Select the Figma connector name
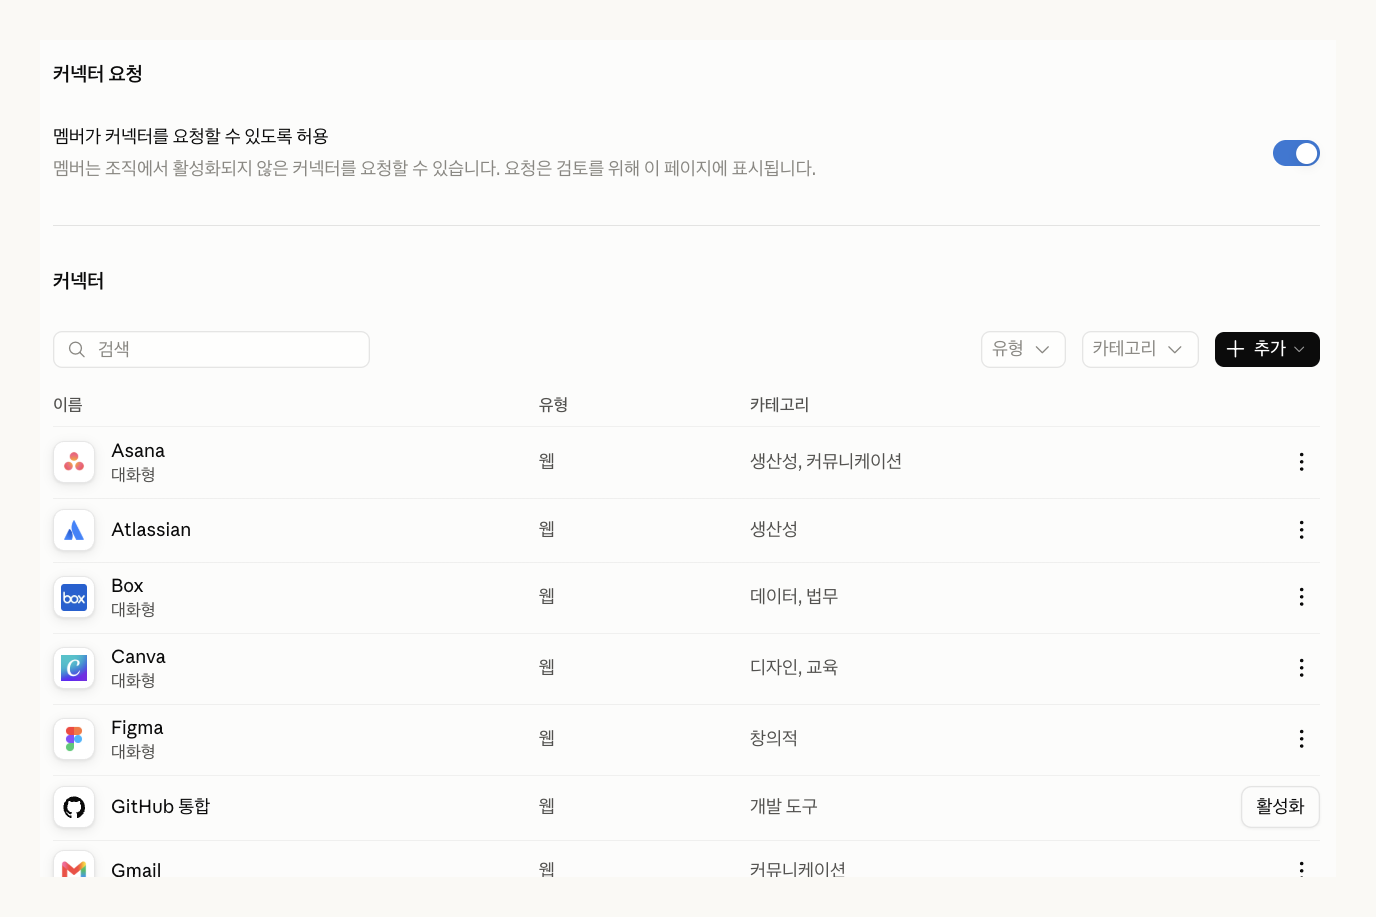Viewport: 1376px width, 917px height. click(x=137, y=728)
